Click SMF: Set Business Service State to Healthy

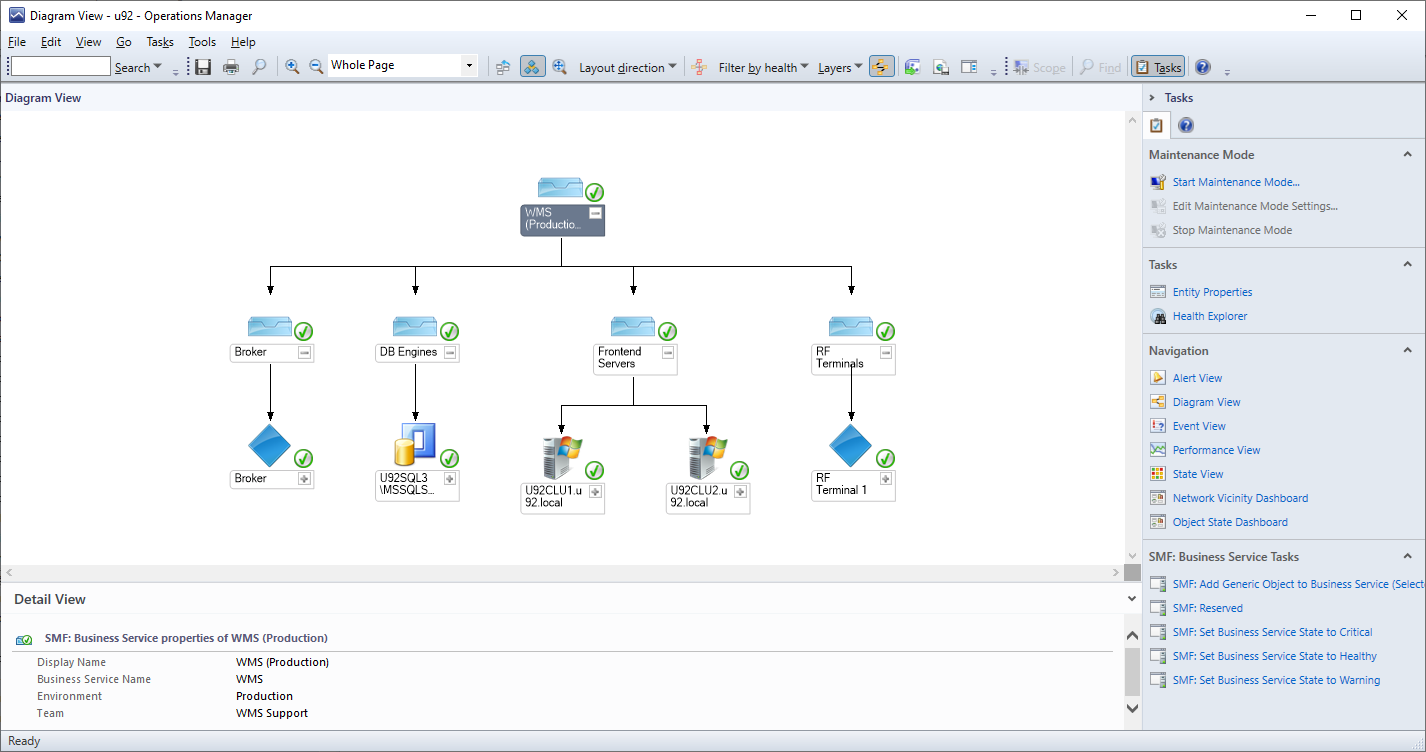[x=1274, y=656]
